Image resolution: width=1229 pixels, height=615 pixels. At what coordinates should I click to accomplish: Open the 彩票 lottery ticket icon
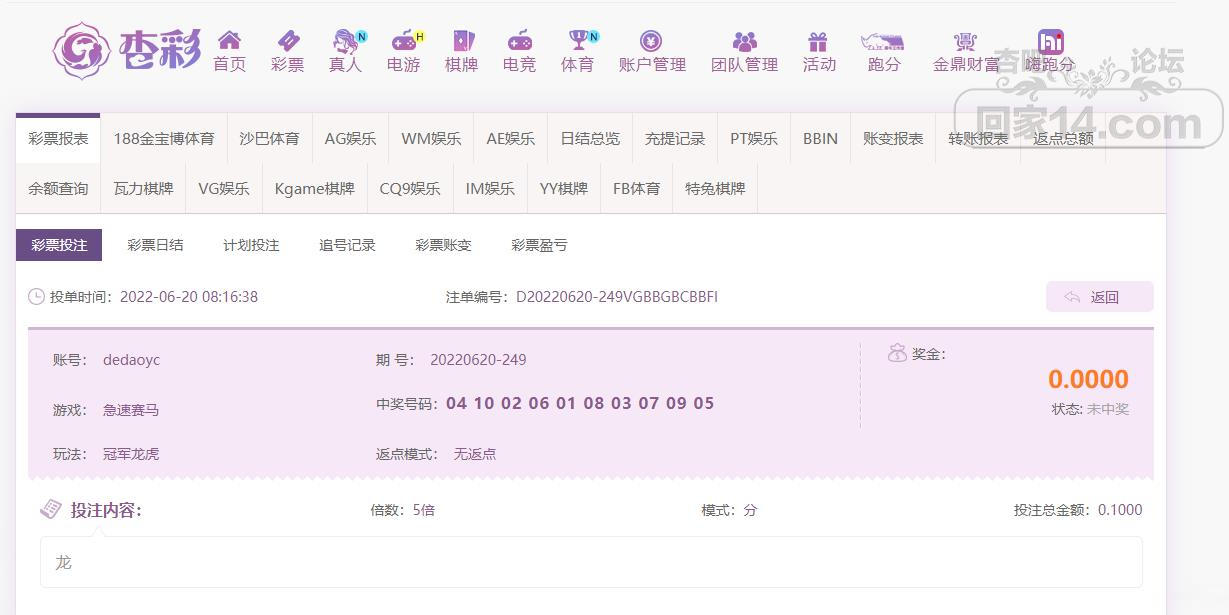288,41
